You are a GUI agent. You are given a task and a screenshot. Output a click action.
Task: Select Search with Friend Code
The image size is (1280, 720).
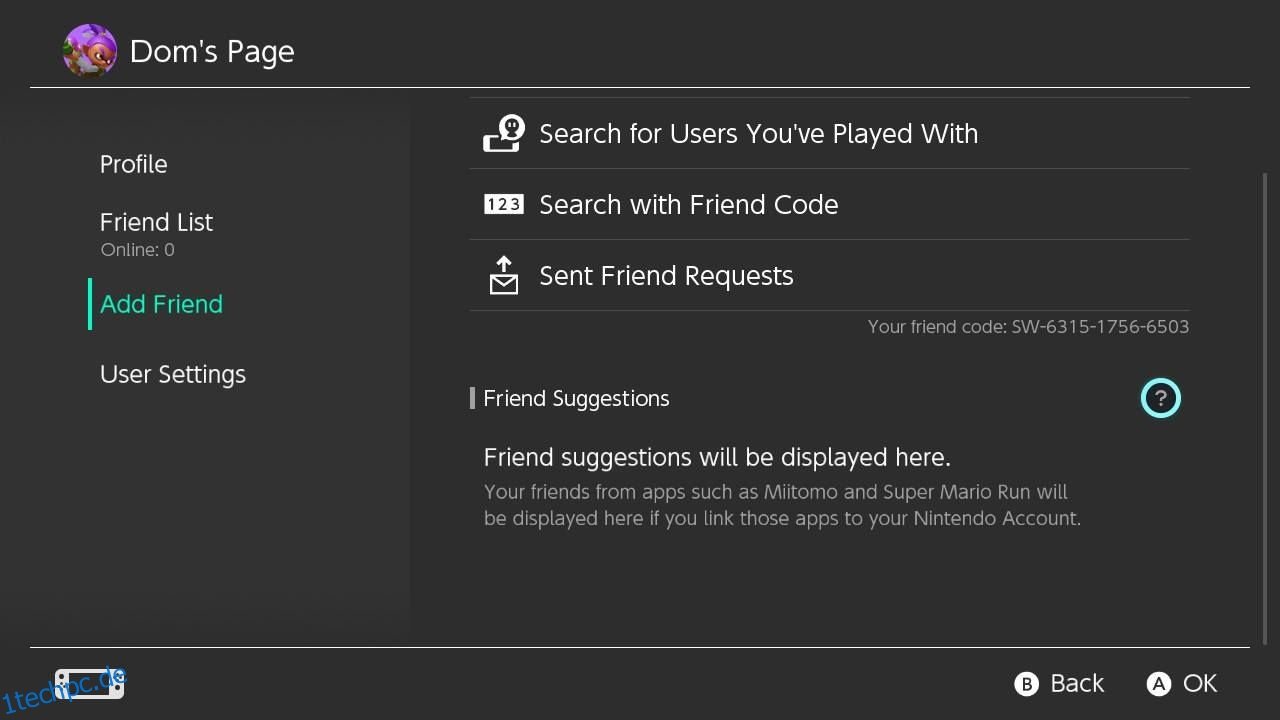coord(829,204)
